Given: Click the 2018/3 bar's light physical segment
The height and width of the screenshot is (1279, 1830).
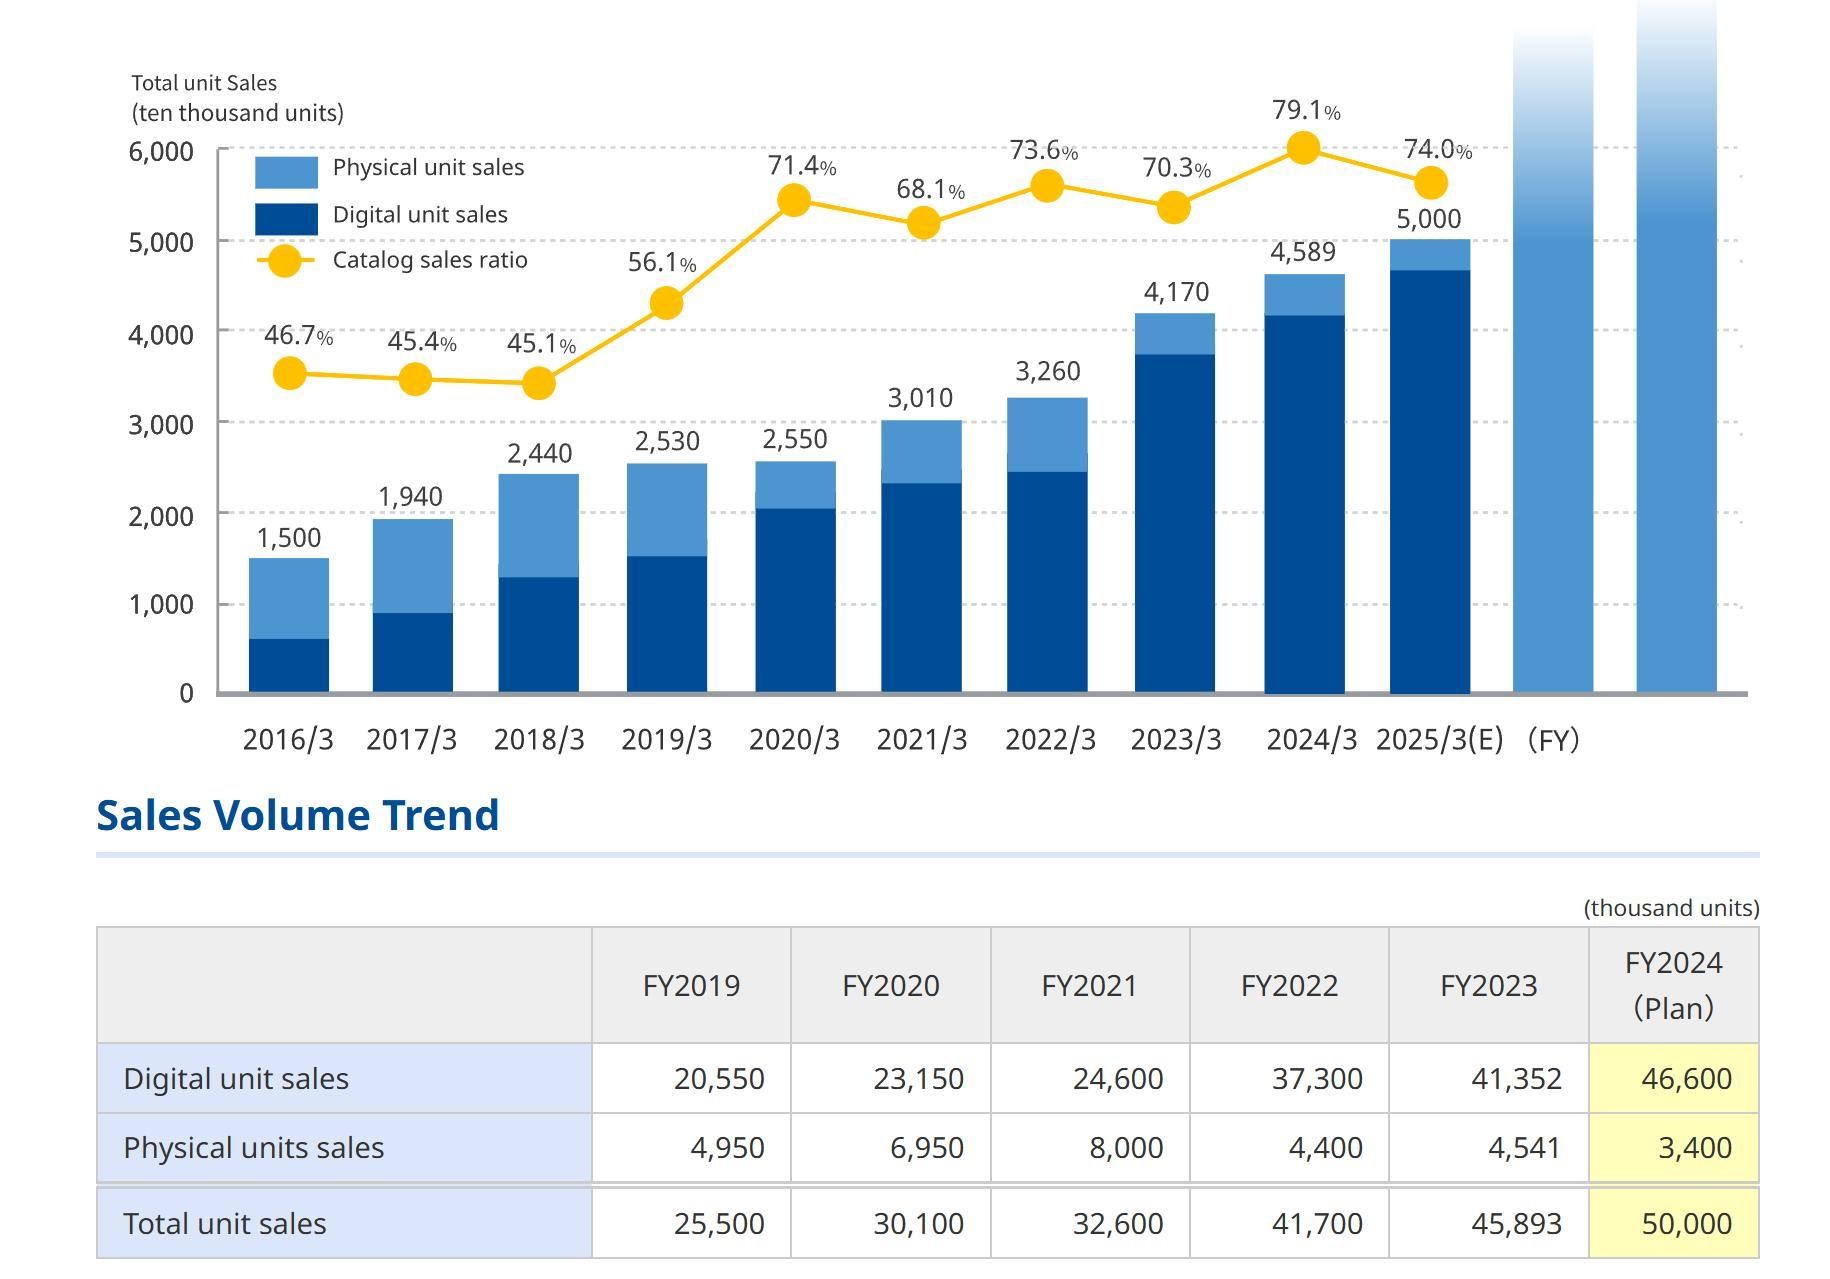Looking at the screenshot, I should 538,525.
